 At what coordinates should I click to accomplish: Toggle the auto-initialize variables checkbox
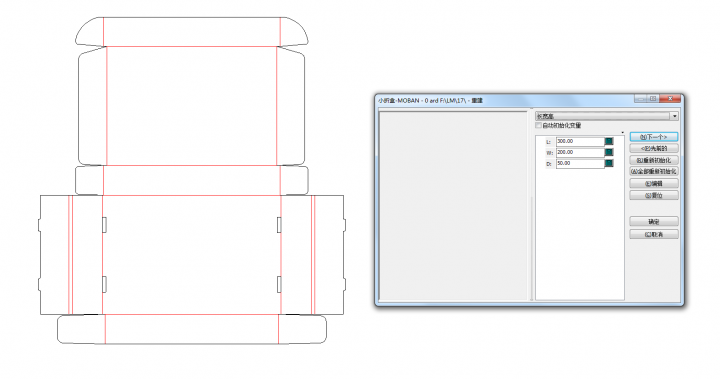[539, 125]
